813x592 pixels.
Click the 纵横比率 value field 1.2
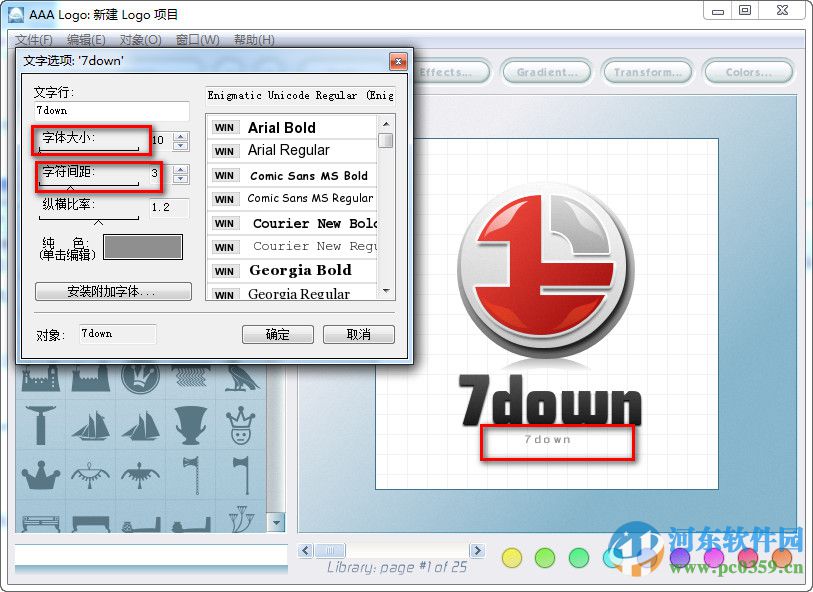[x=169, y=207]
